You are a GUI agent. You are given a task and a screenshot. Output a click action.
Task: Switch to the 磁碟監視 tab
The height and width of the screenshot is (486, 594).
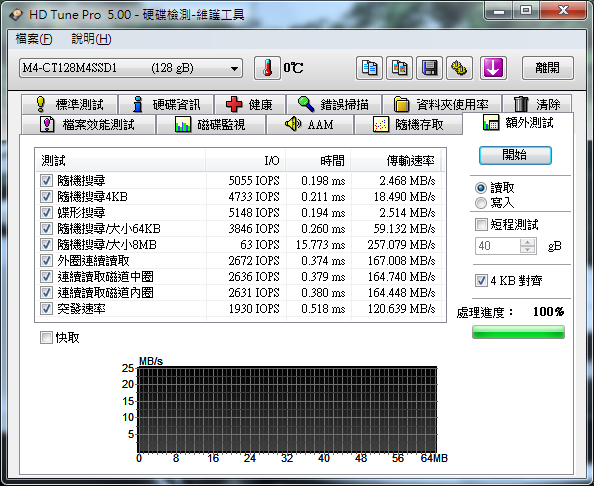pos(211,124)
